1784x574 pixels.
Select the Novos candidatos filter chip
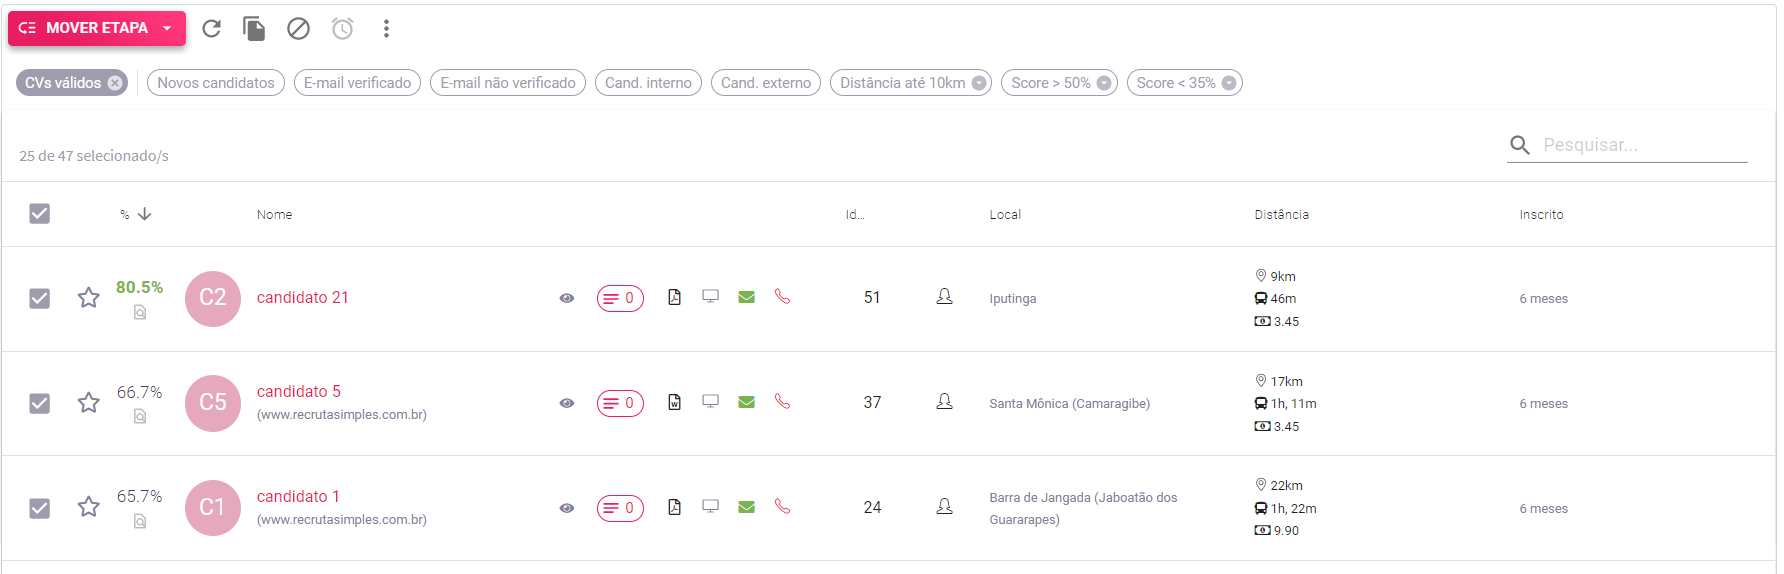tap(216, 83)
